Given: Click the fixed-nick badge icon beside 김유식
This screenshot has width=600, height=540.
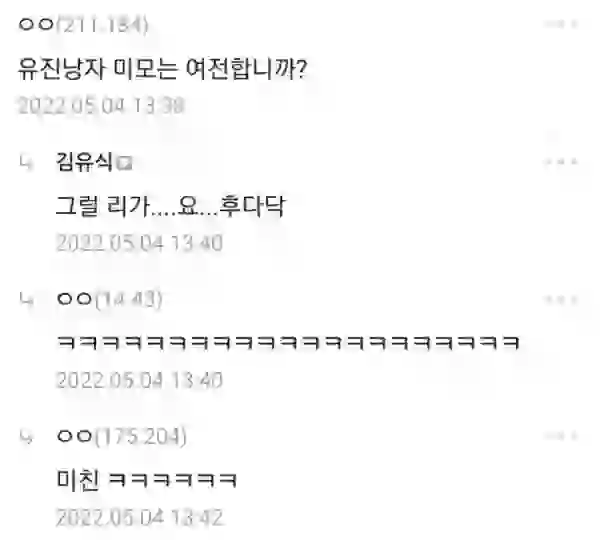Looking at the screenshot, I should (x=124, y=164).
